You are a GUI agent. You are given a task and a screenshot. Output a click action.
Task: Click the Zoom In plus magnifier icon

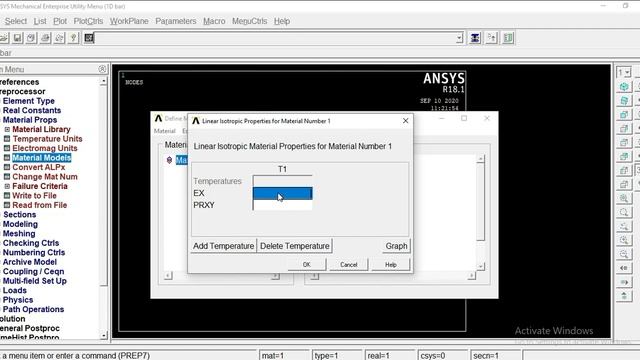click(x=624, y=240)
